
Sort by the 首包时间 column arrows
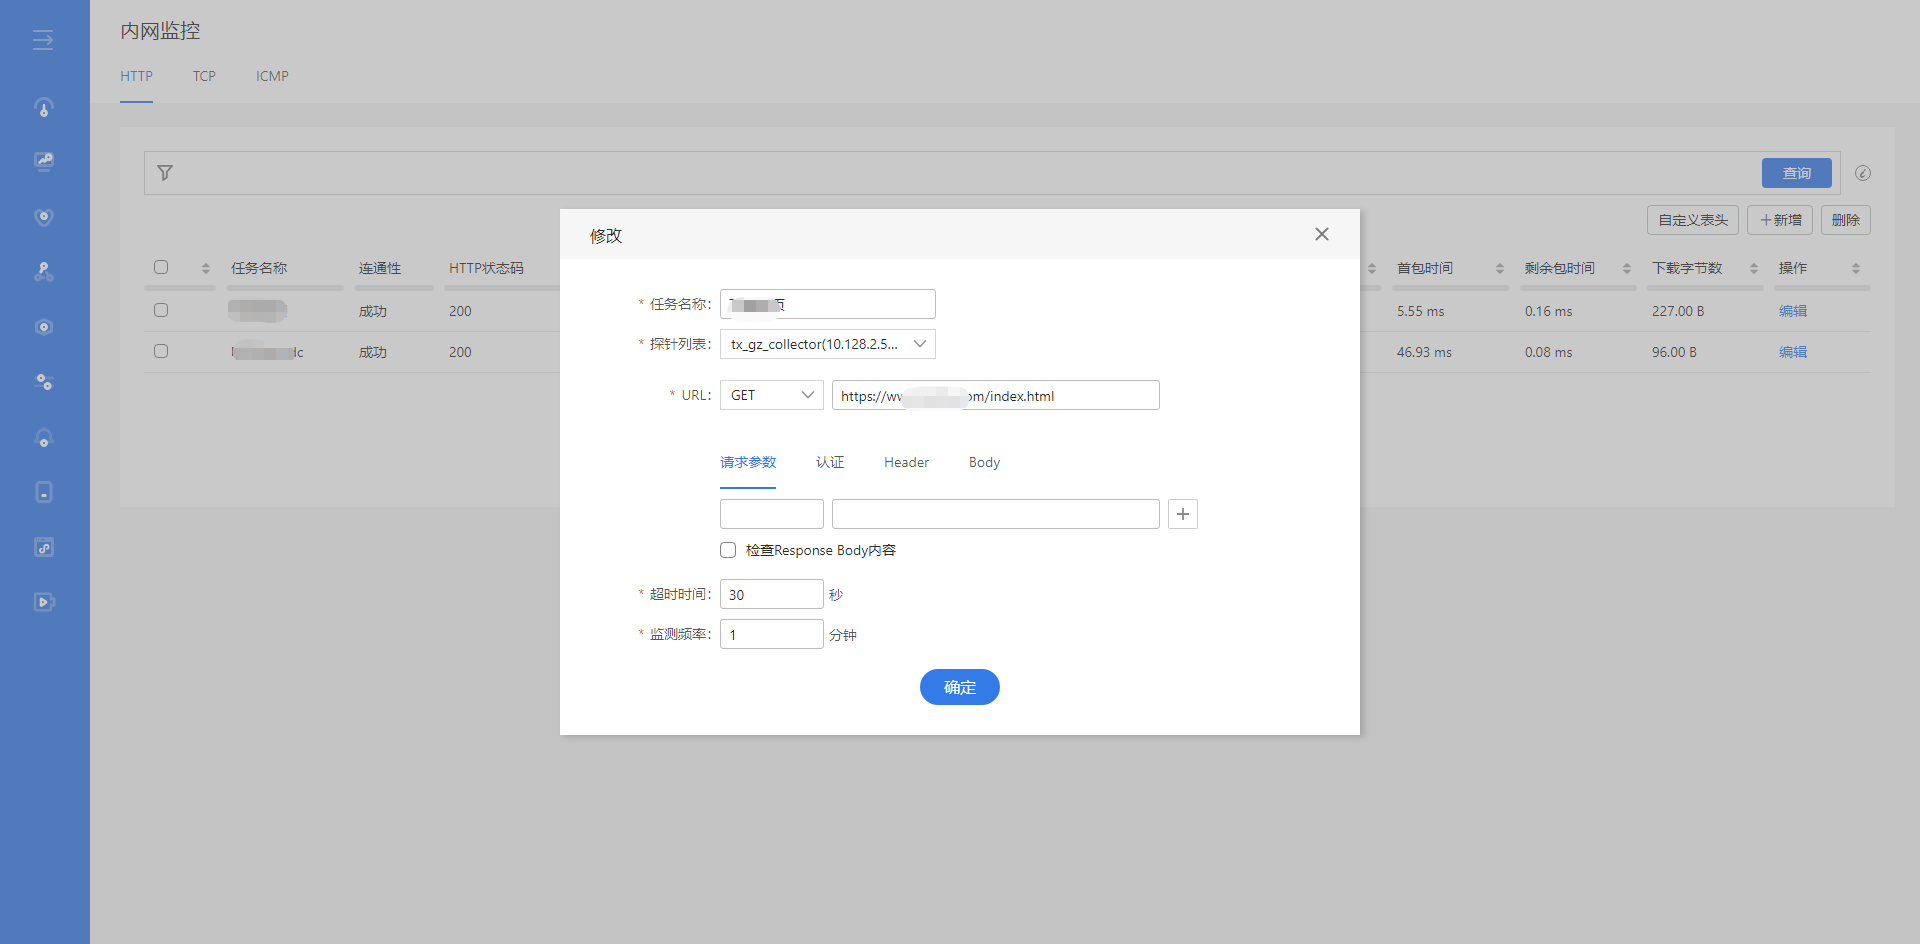pos(1500,269)
